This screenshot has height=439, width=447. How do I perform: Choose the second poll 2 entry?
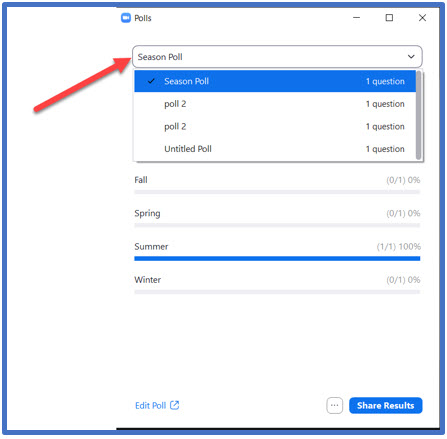coord(275,126)
